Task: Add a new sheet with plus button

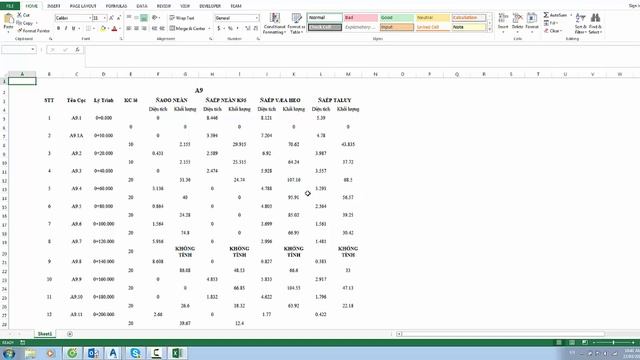Action: pos(70,334)
